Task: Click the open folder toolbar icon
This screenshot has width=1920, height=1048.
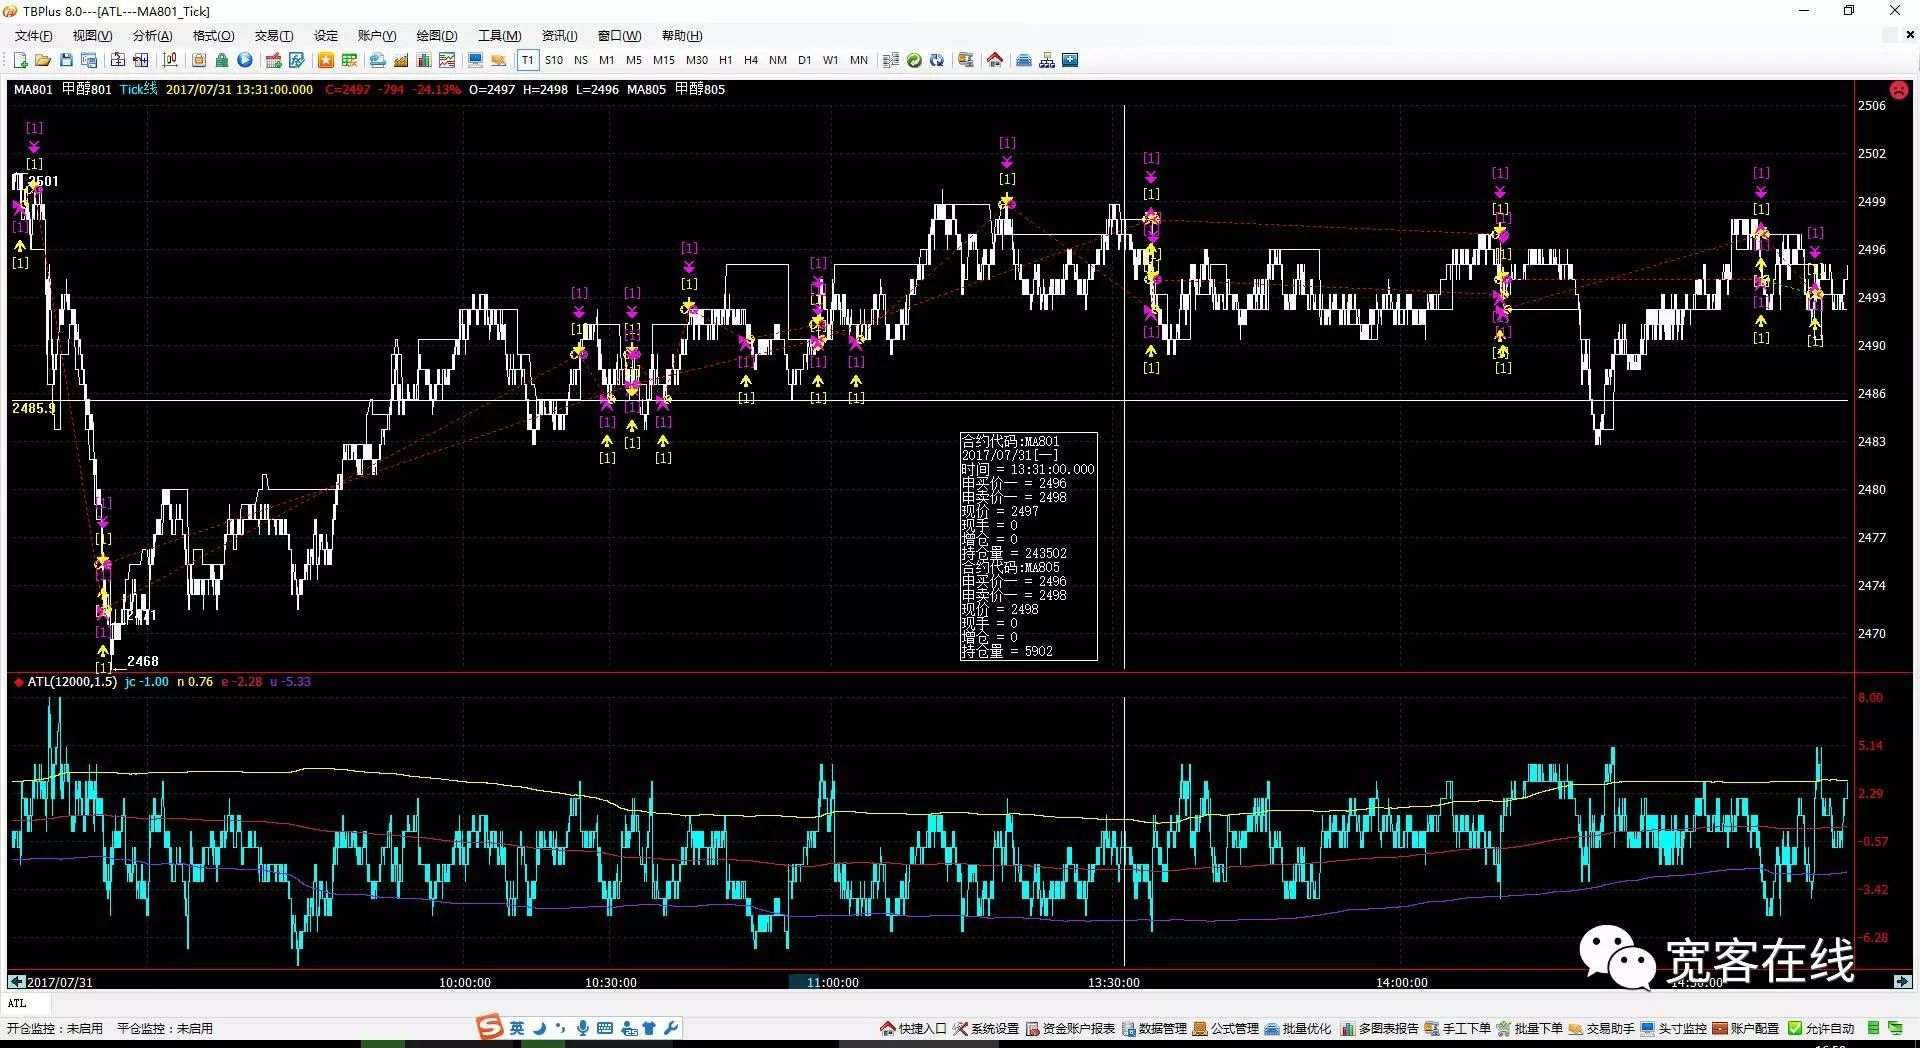Action: point(42,60)
